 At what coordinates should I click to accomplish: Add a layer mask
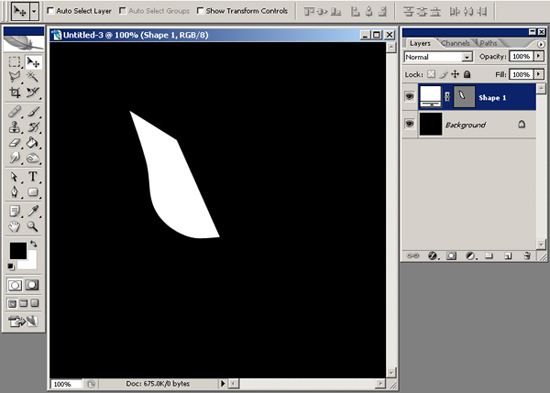click(x=451, y=256)
